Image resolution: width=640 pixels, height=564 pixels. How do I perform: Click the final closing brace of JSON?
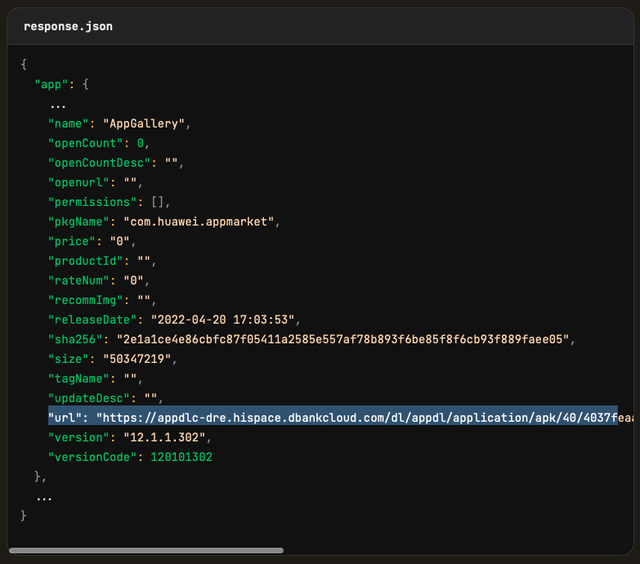(24, 515)
